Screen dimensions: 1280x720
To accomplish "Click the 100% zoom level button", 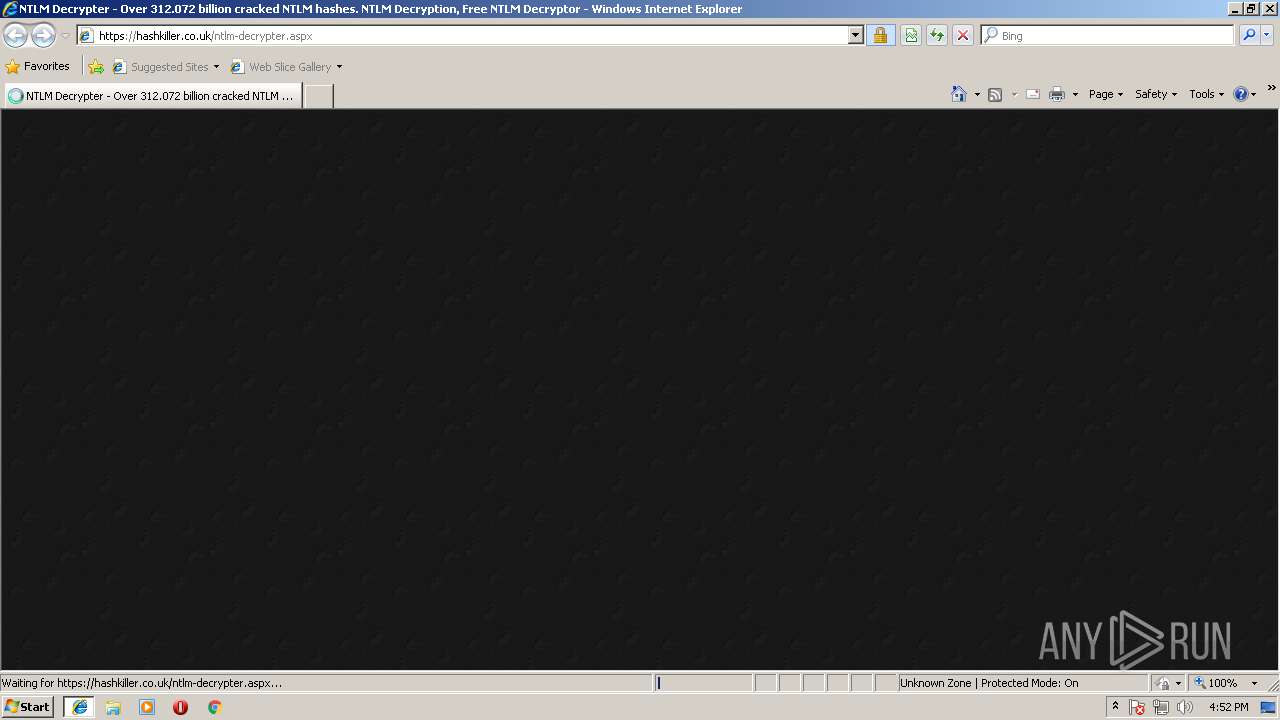I will 1216,683.
